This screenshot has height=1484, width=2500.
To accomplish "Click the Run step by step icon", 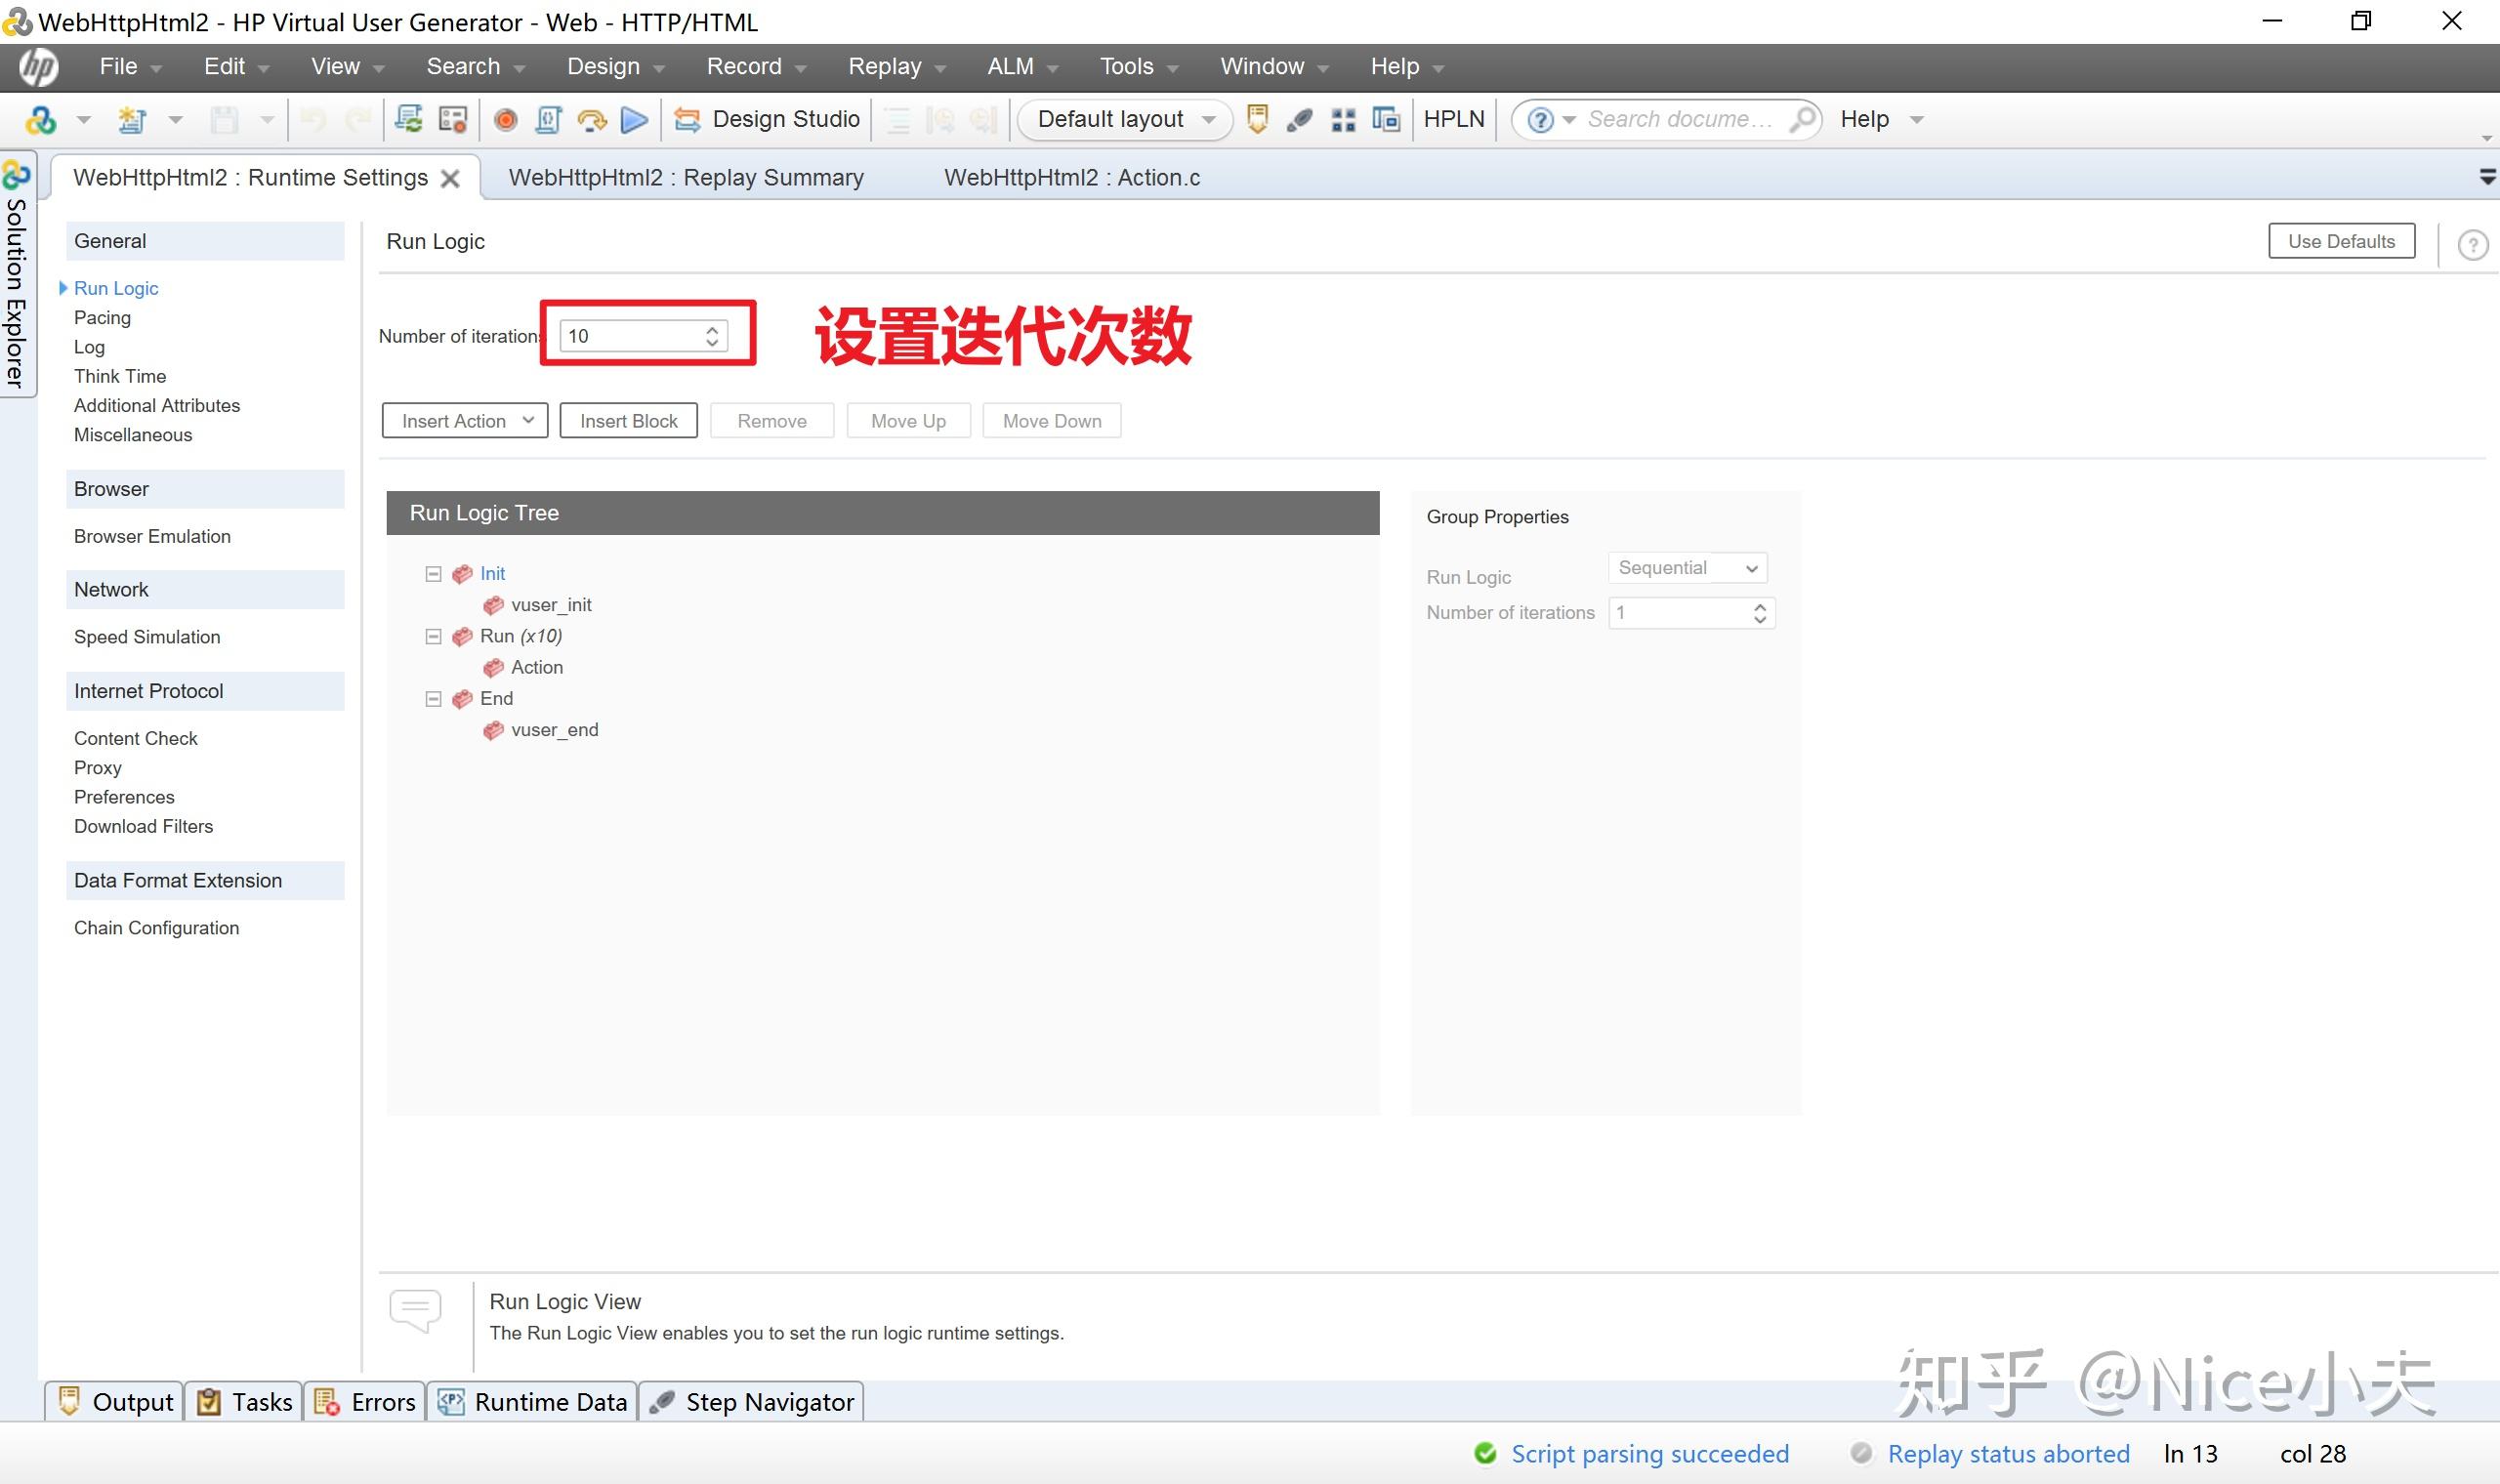I will (592, 120).
